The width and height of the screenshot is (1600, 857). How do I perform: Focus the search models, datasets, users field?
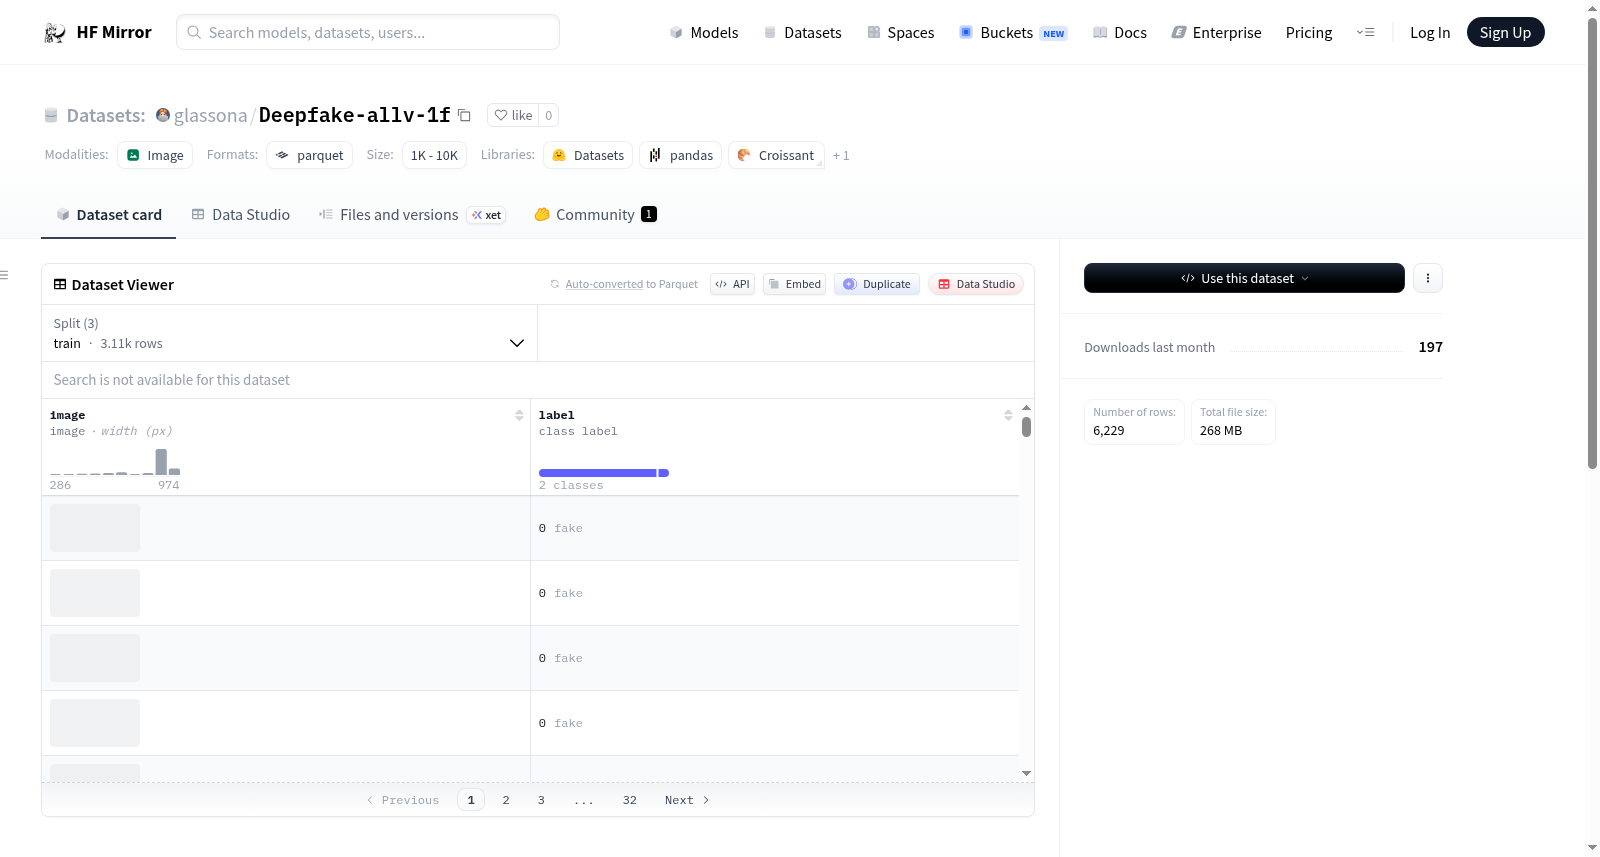point(368,32)
